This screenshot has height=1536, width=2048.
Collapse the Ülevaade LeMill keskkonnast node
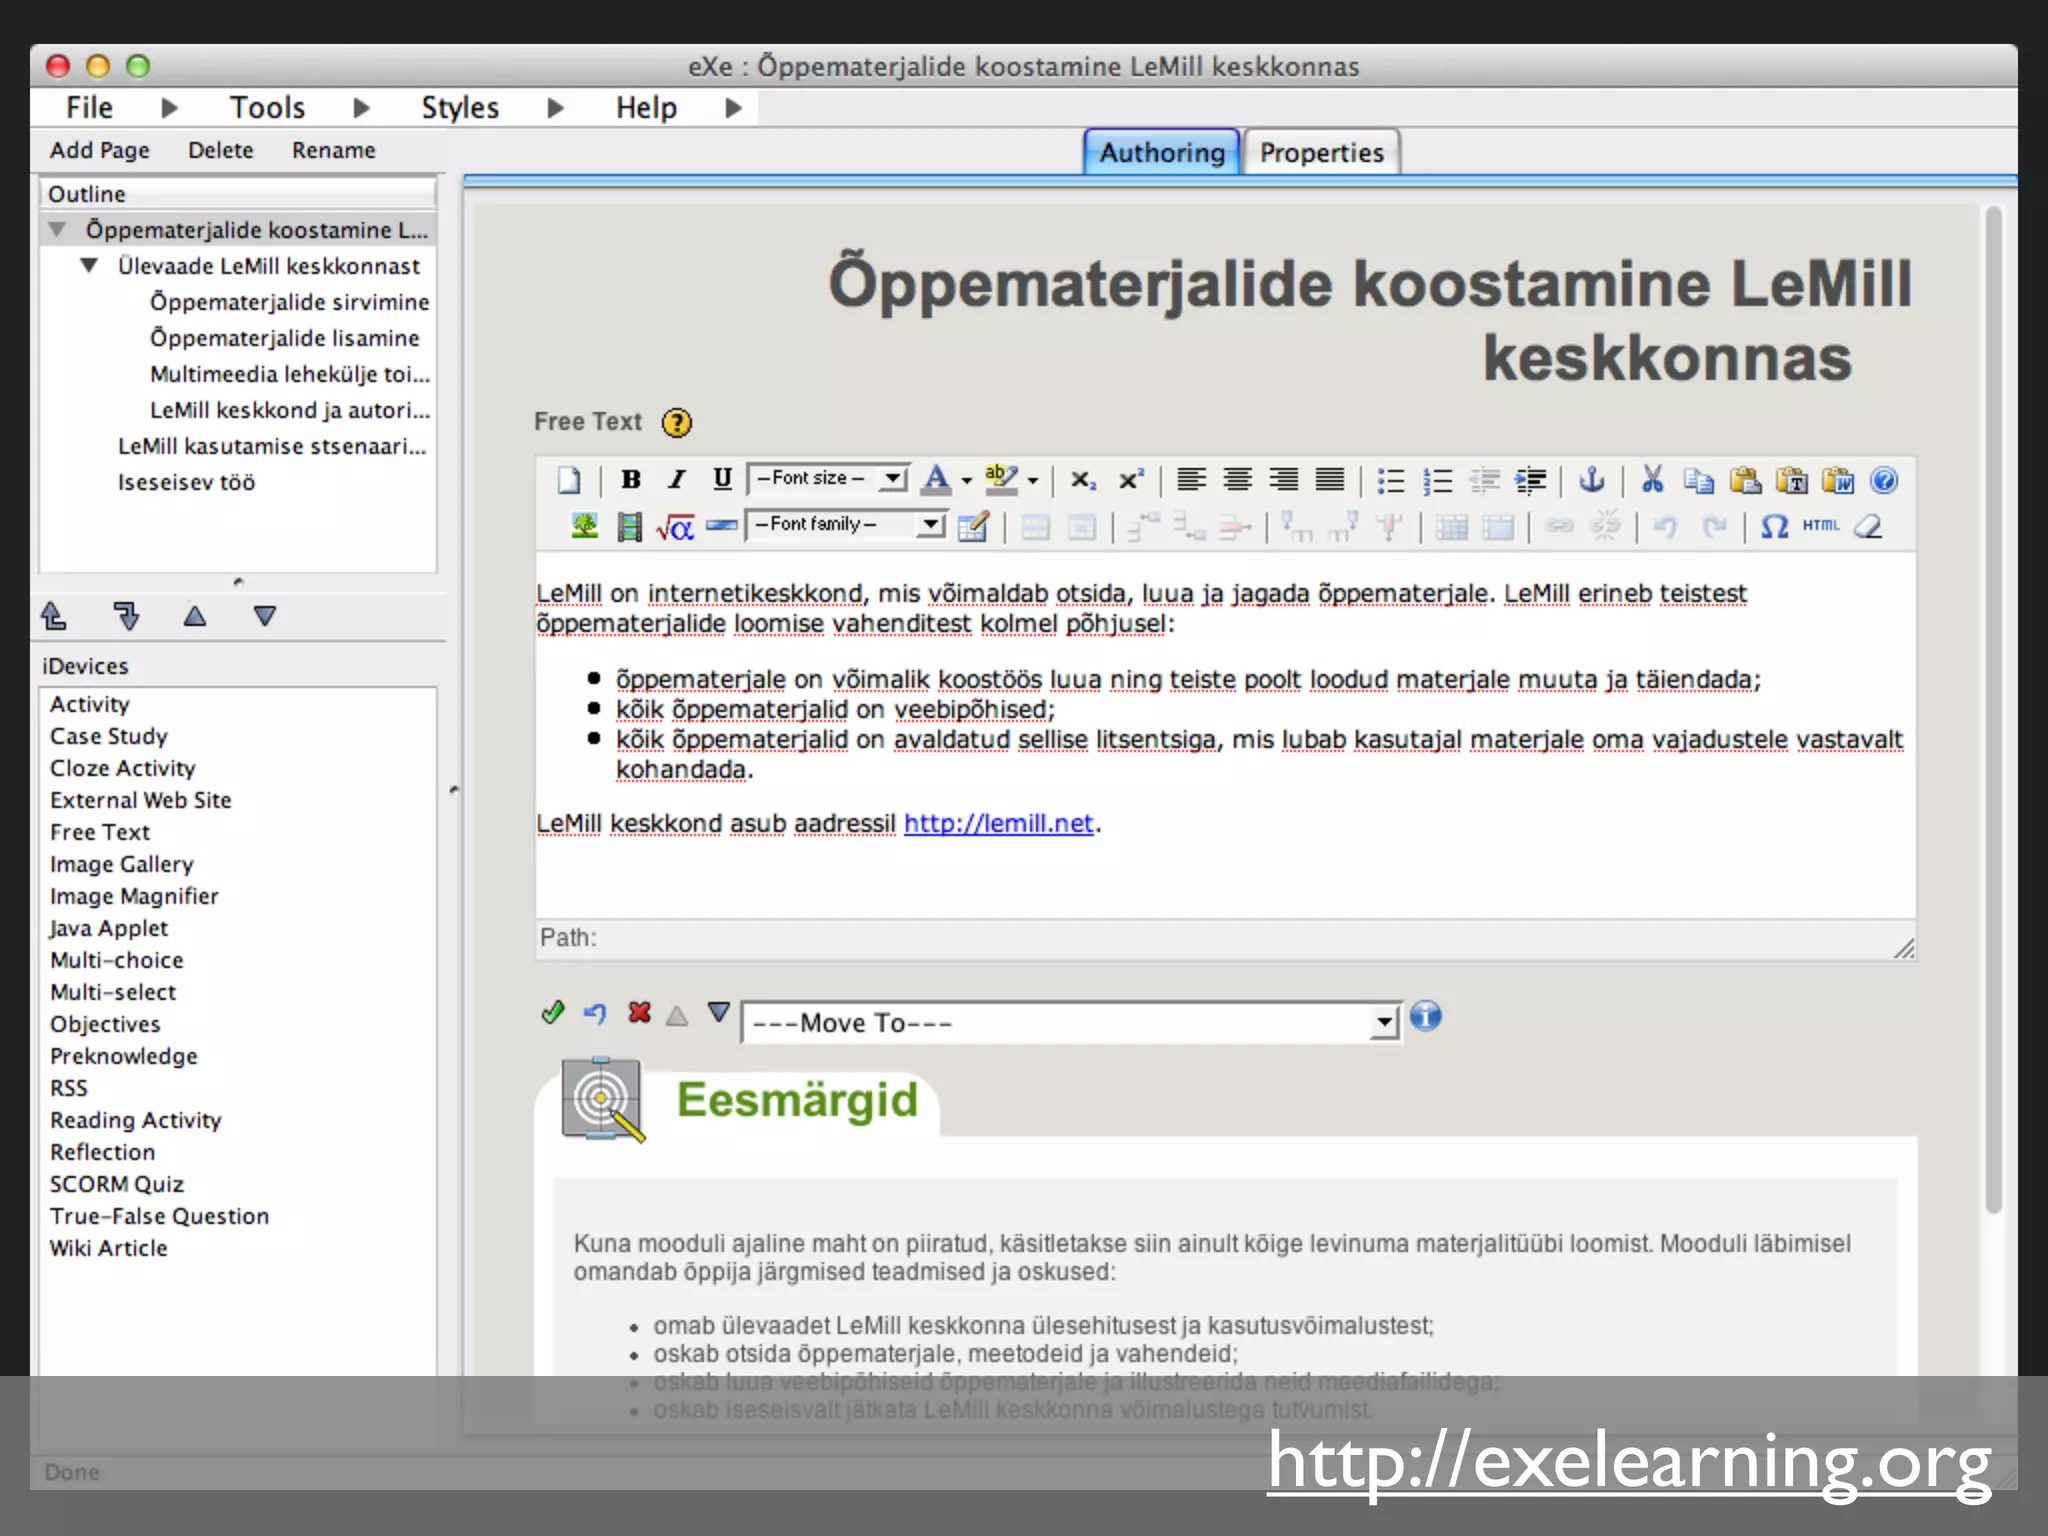click(x=89, y=266)
